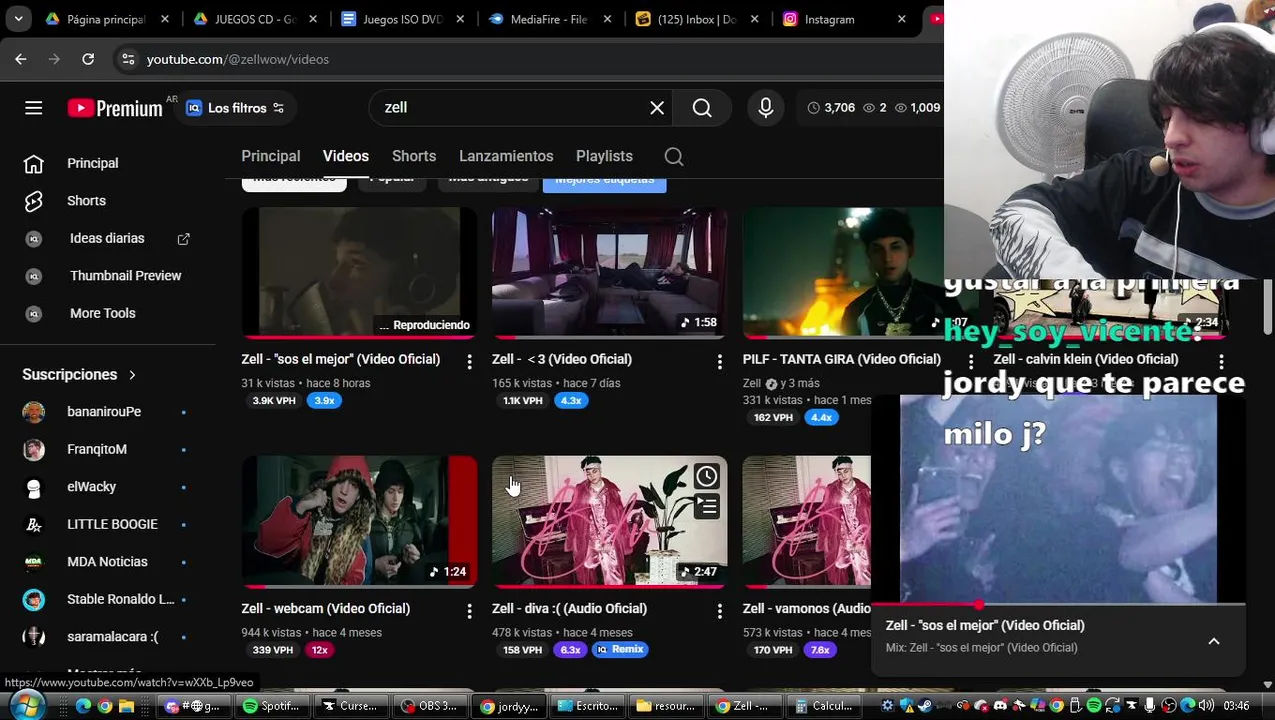This screenshot has height=720, width=1275.
Task: Open the bananirouPe subscription
Action: (108, 412)
